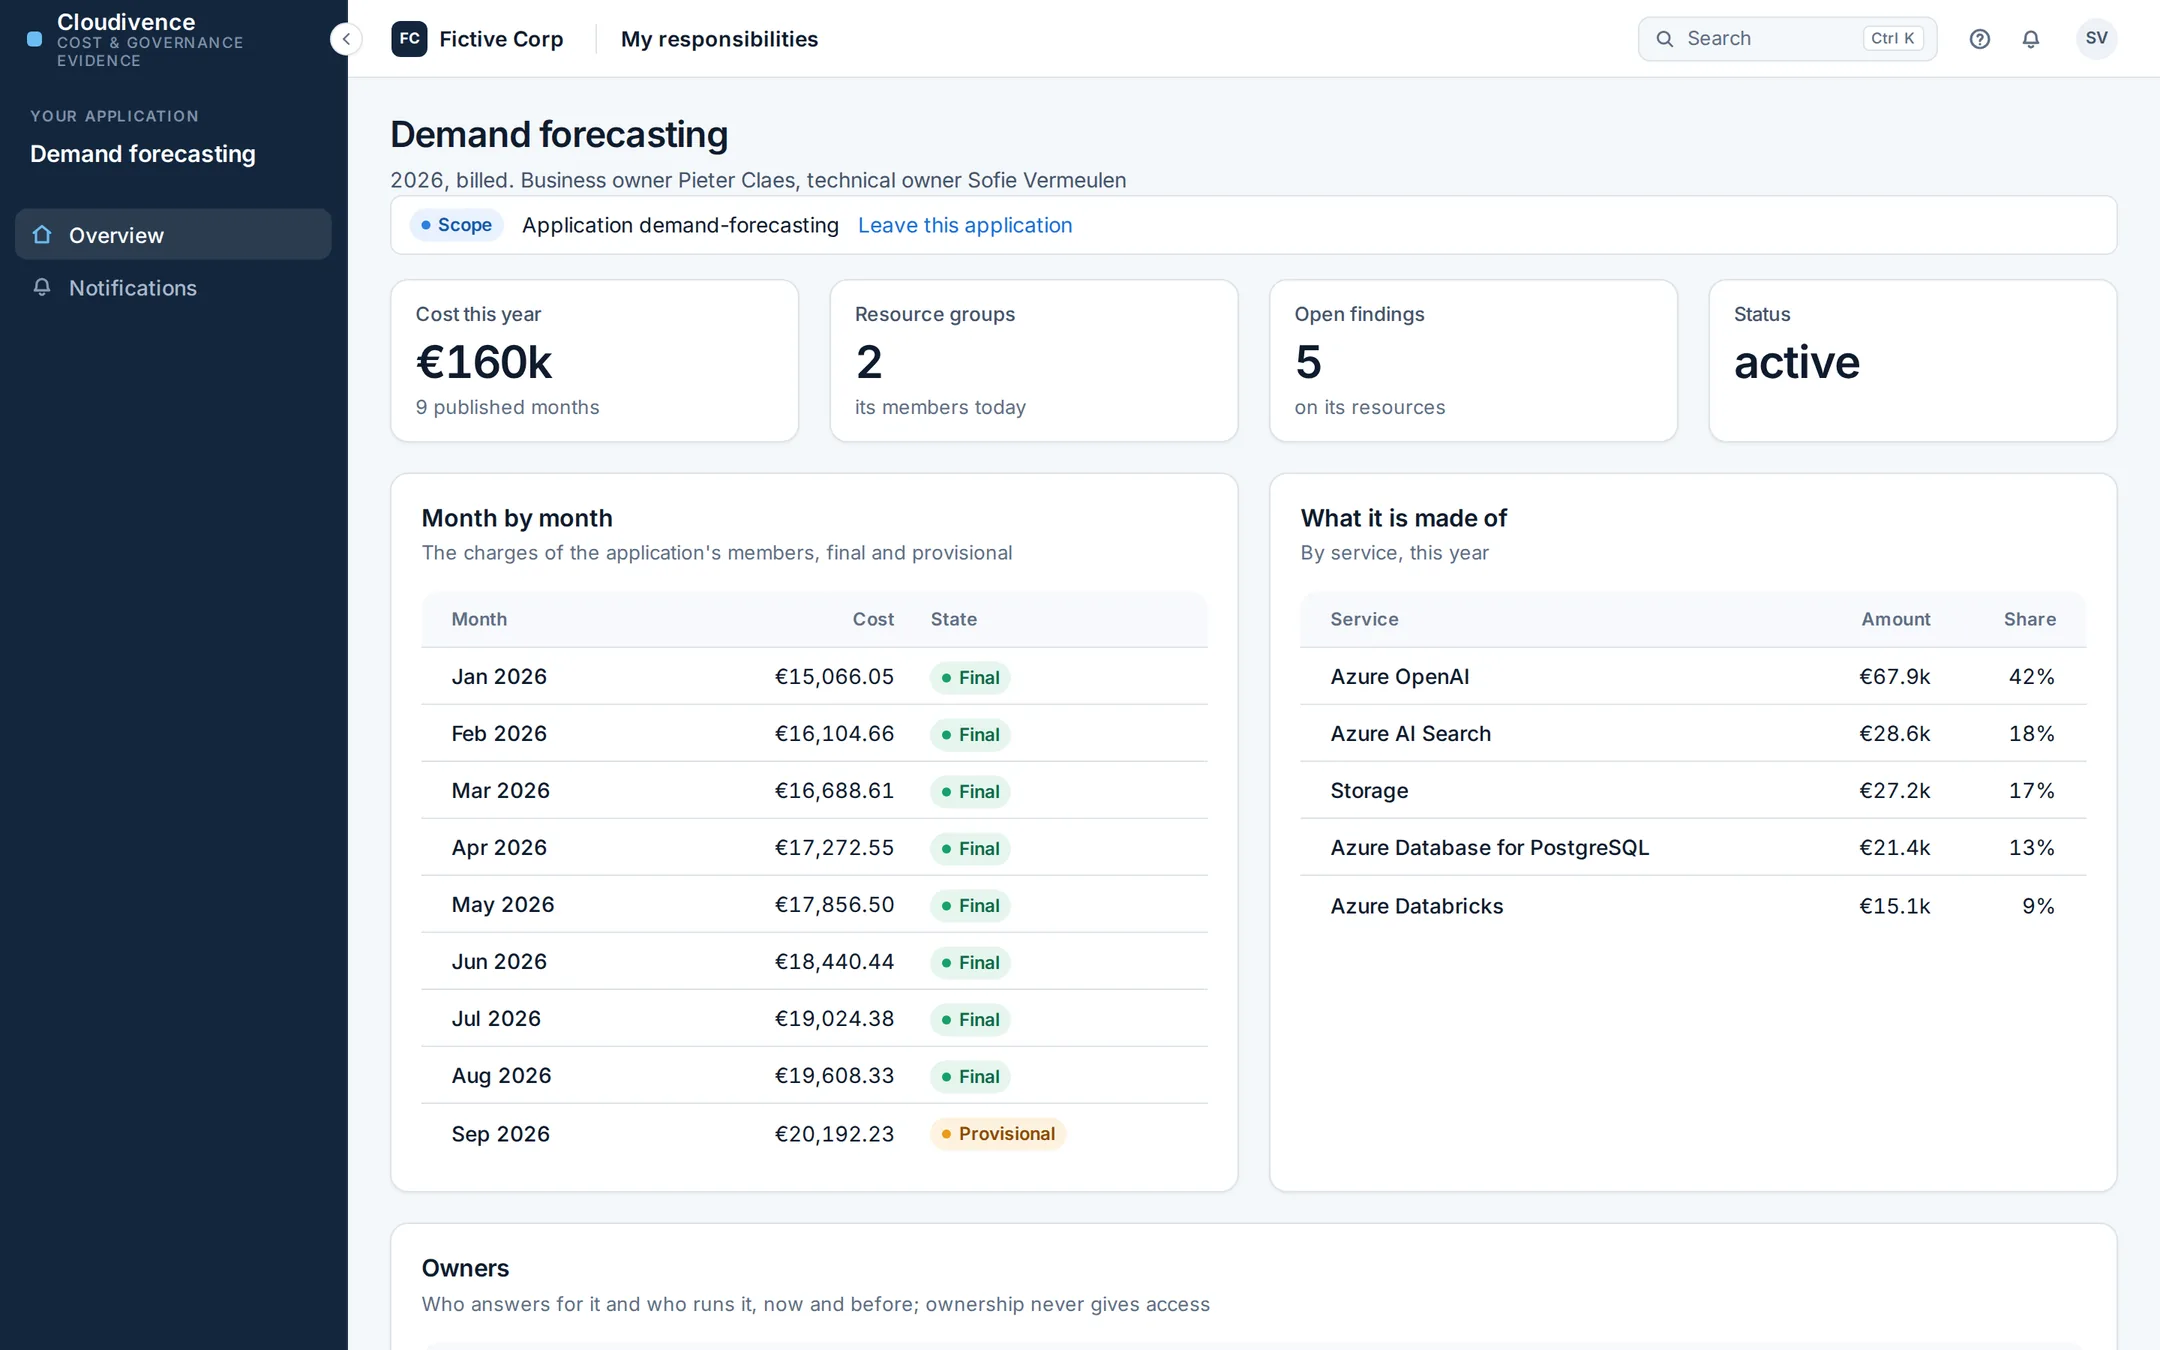Screen dimensions: 2160x1350
Task: Click the Provisional badge for Sep 2026
Action: (x=998, y=1133)
